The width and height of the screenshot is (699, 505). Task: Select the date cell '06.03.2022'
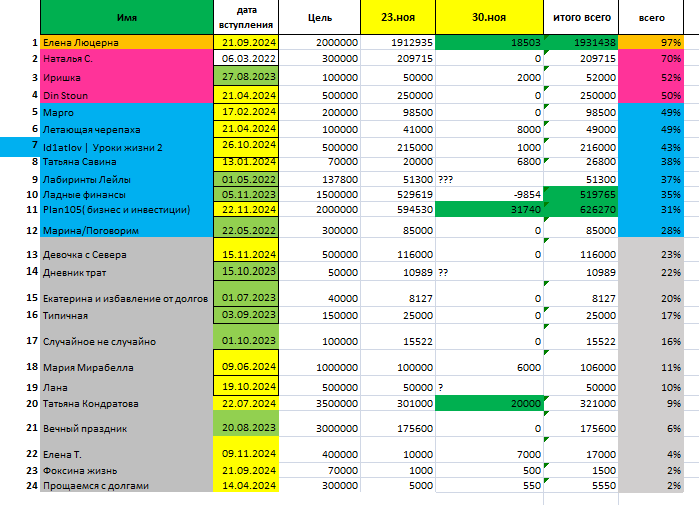[246, 58]
